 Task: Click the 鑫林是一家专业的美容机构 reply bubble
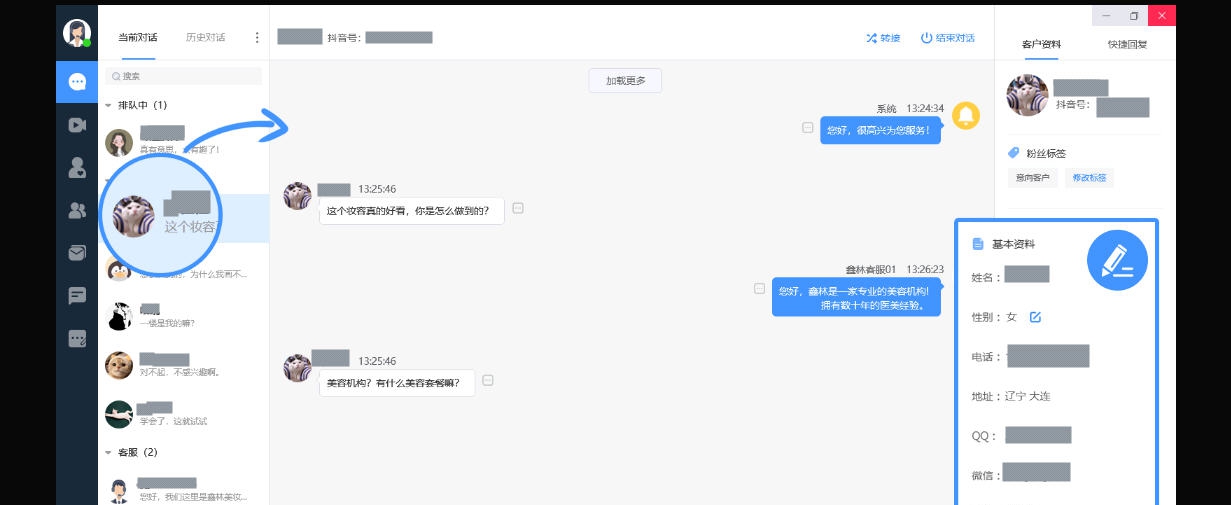(x=856, y=297)
